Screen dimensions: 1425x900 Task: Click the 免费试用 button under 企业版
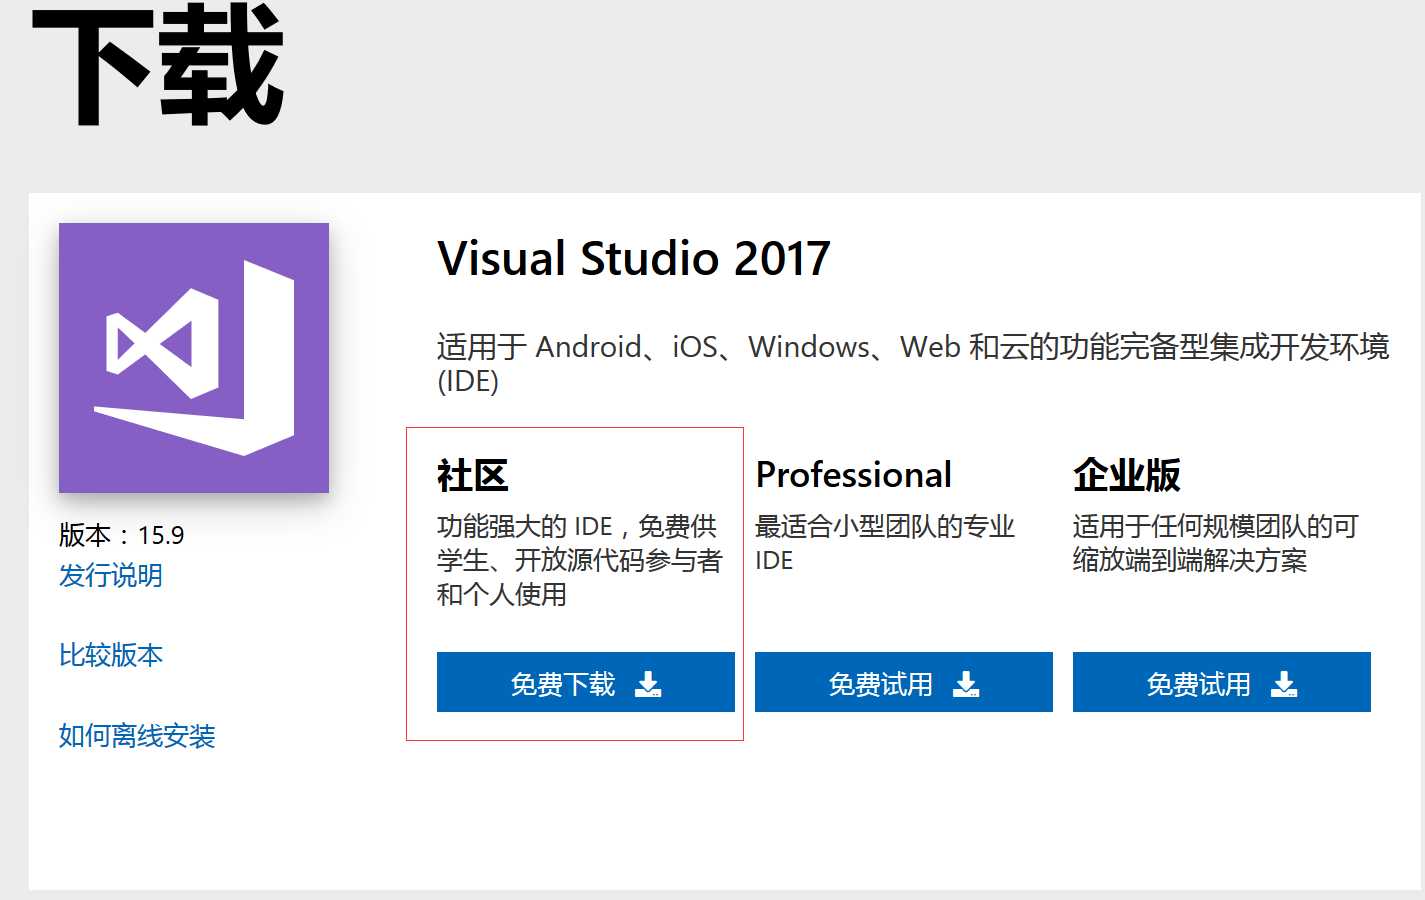pos(1222,682)
